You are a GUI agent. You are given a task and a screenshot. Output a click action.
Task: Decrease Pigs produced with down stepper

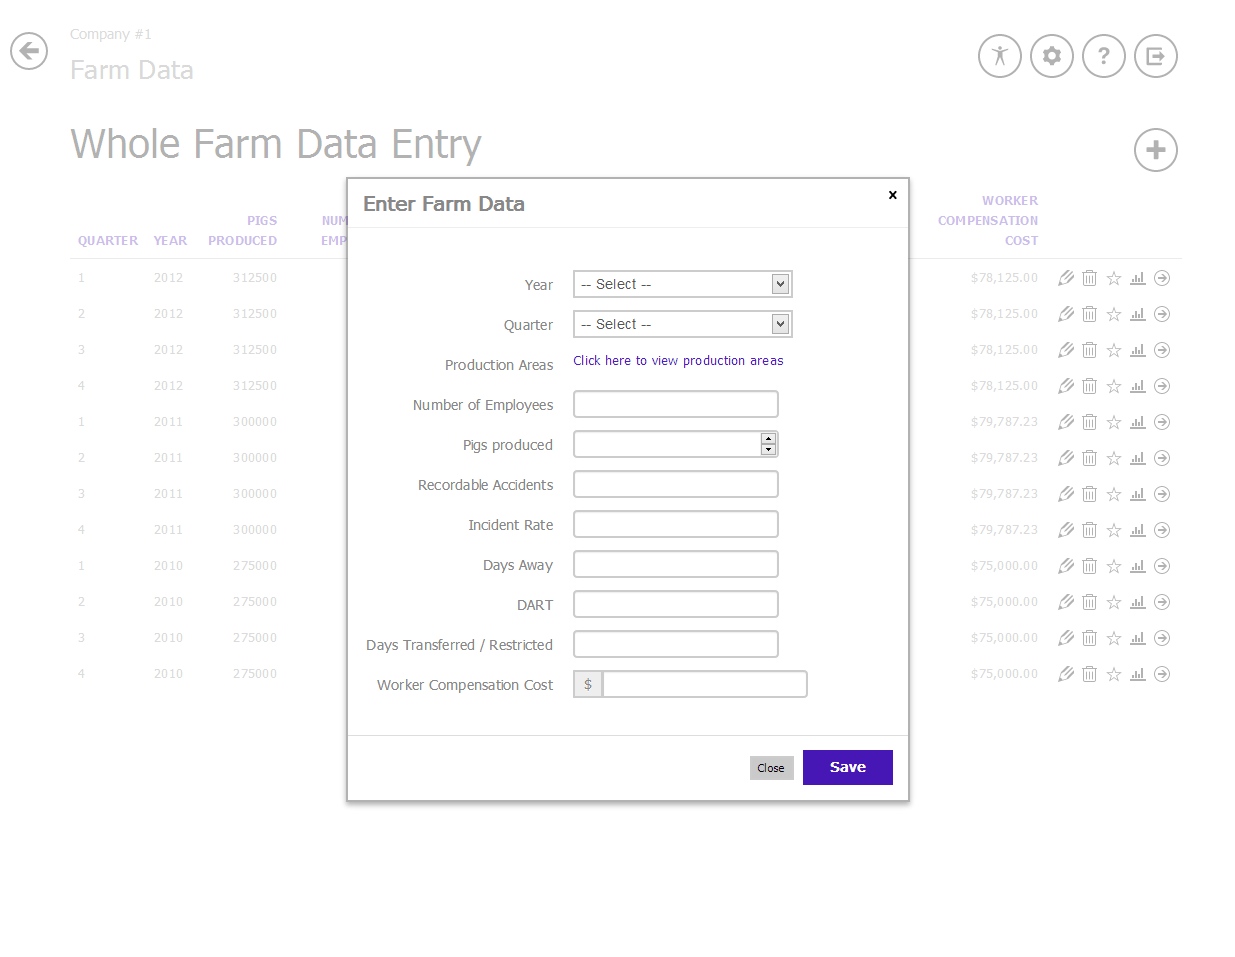tap(768, 449)
